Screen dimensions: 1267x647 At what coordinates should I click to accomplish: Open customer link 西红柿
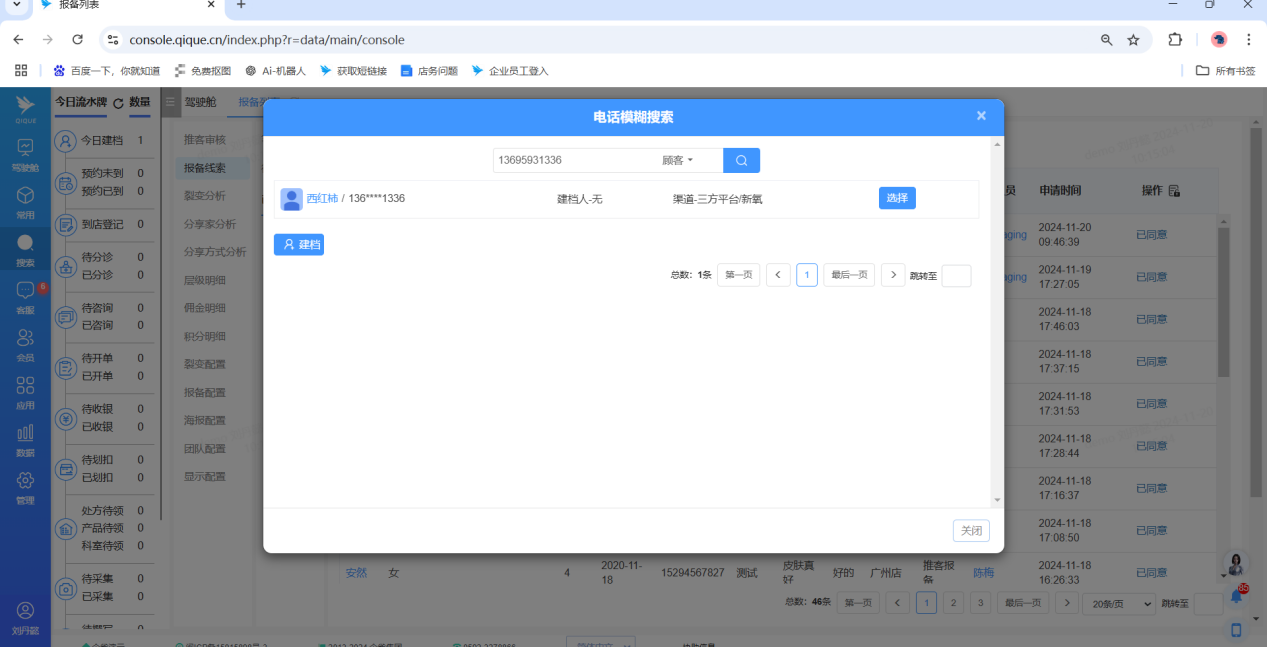point(322,198)
